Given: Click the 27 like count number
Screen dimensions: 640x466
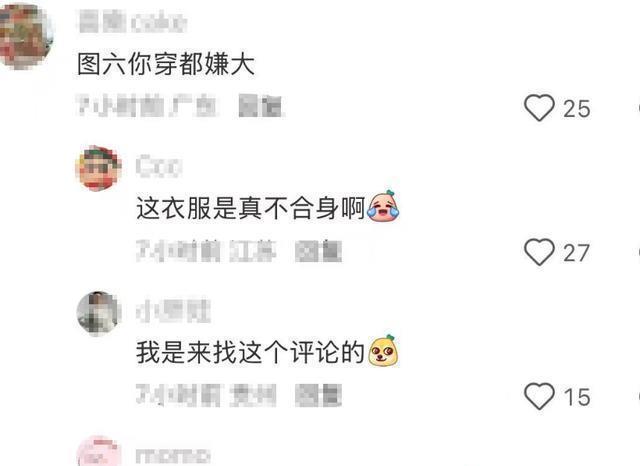Looking at the screenshot, I should click(576, 253).
